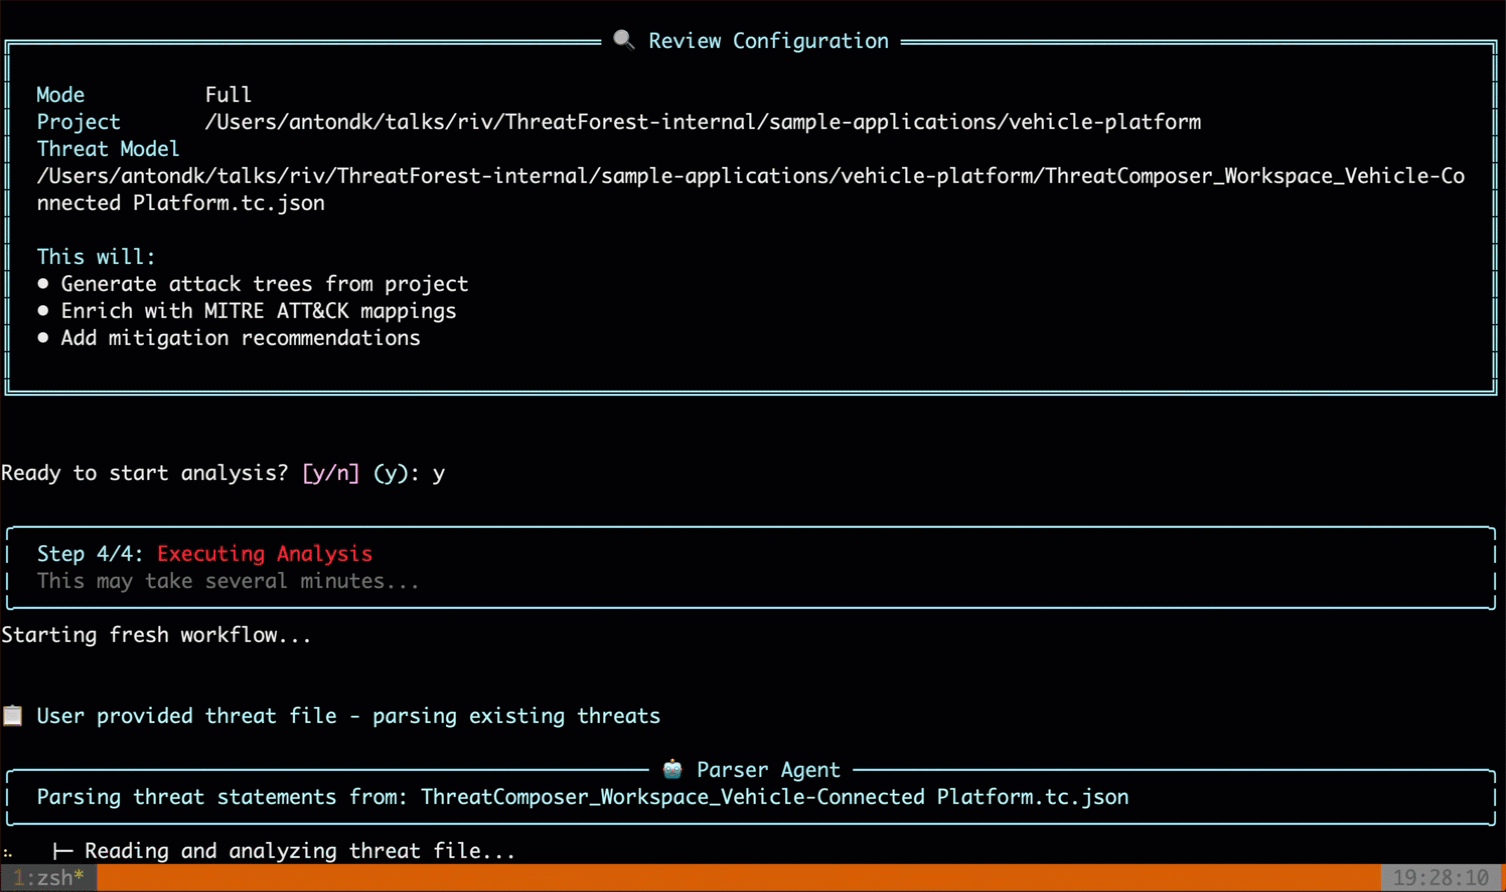Click the bullet before Enrich with MITRE ATT&CK

[x=43, y=311]
